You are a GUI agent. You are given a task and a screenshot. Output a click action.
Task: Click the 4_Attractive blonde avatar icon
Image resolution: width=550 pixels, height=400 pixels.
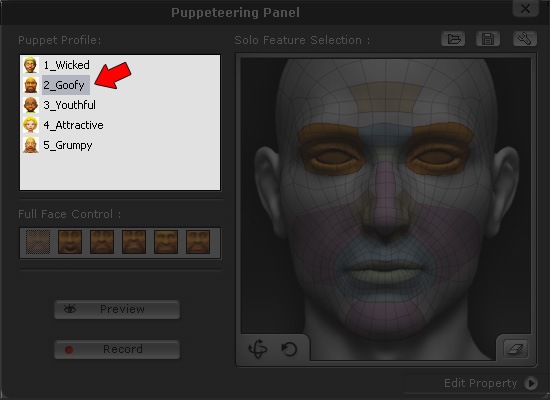tap(31, 125)
